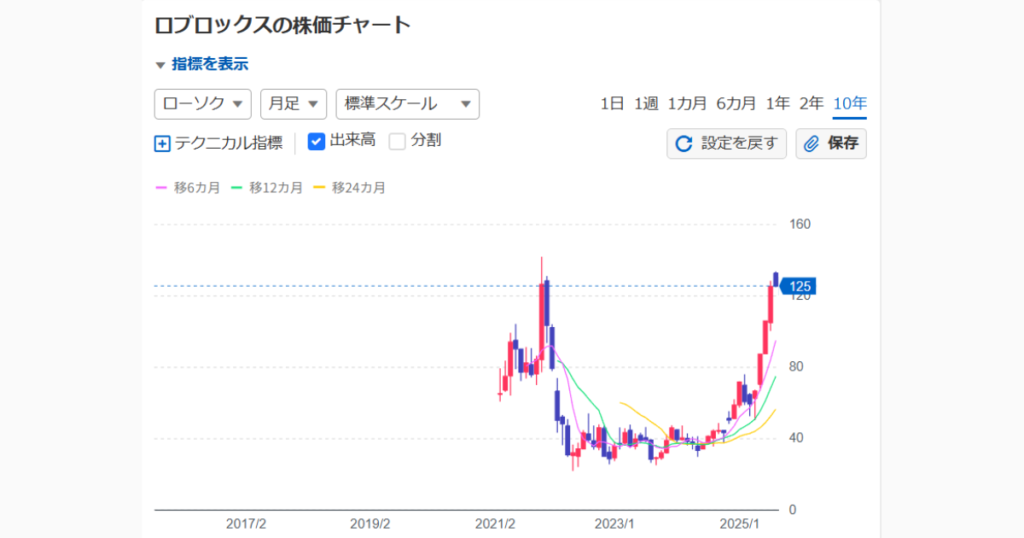Viewport: 1024px width, 538px height.
Task: Click the green 移12カ月 legend line
Action: 236,188
